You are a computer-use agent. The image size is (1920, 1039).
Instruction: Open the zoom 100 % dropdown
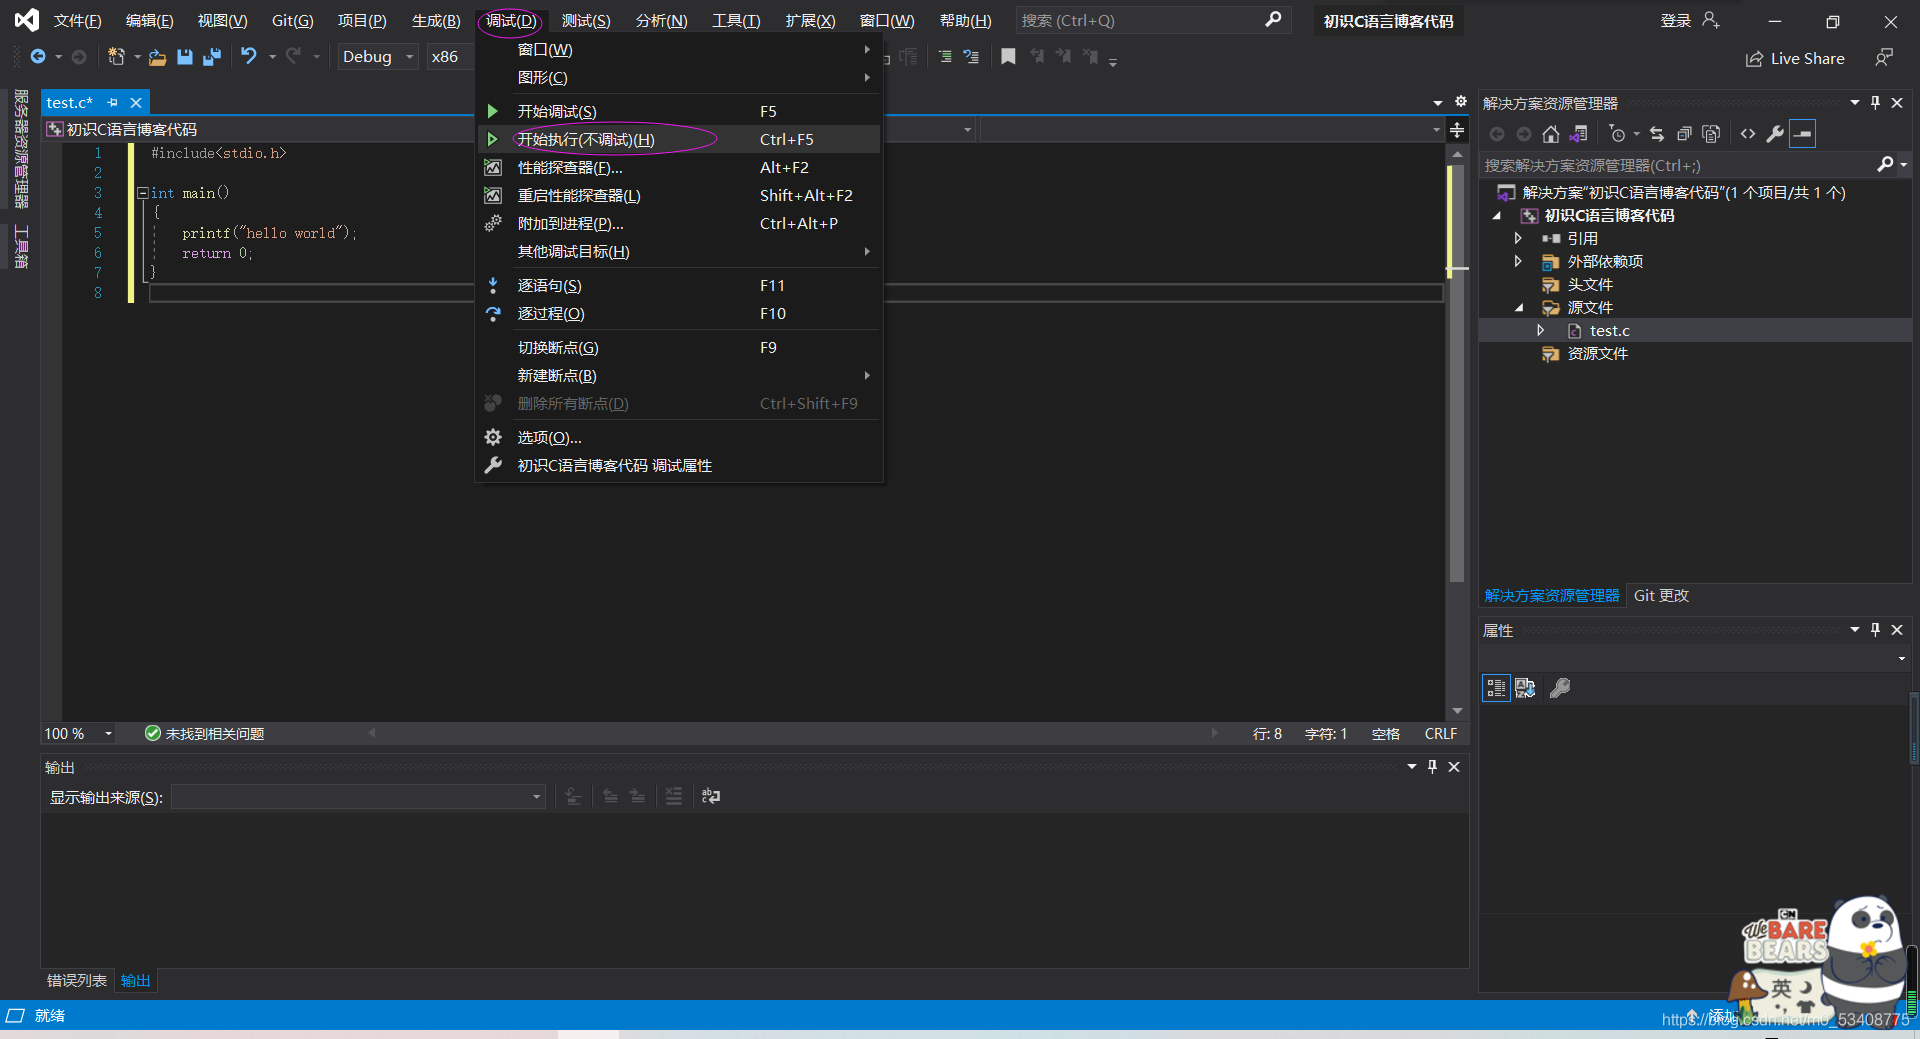tap(108, 734)
